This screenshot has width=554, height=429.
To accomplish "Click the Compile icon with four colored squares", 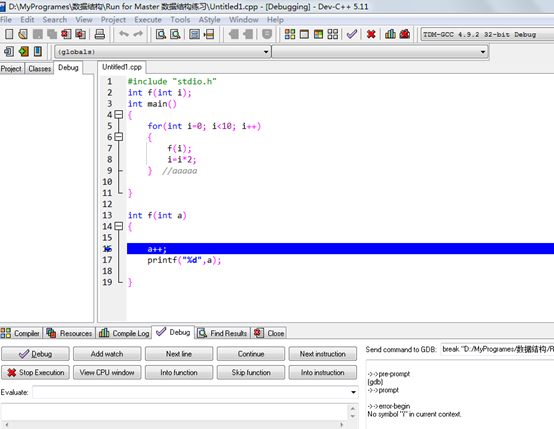I will pos(290,34).
